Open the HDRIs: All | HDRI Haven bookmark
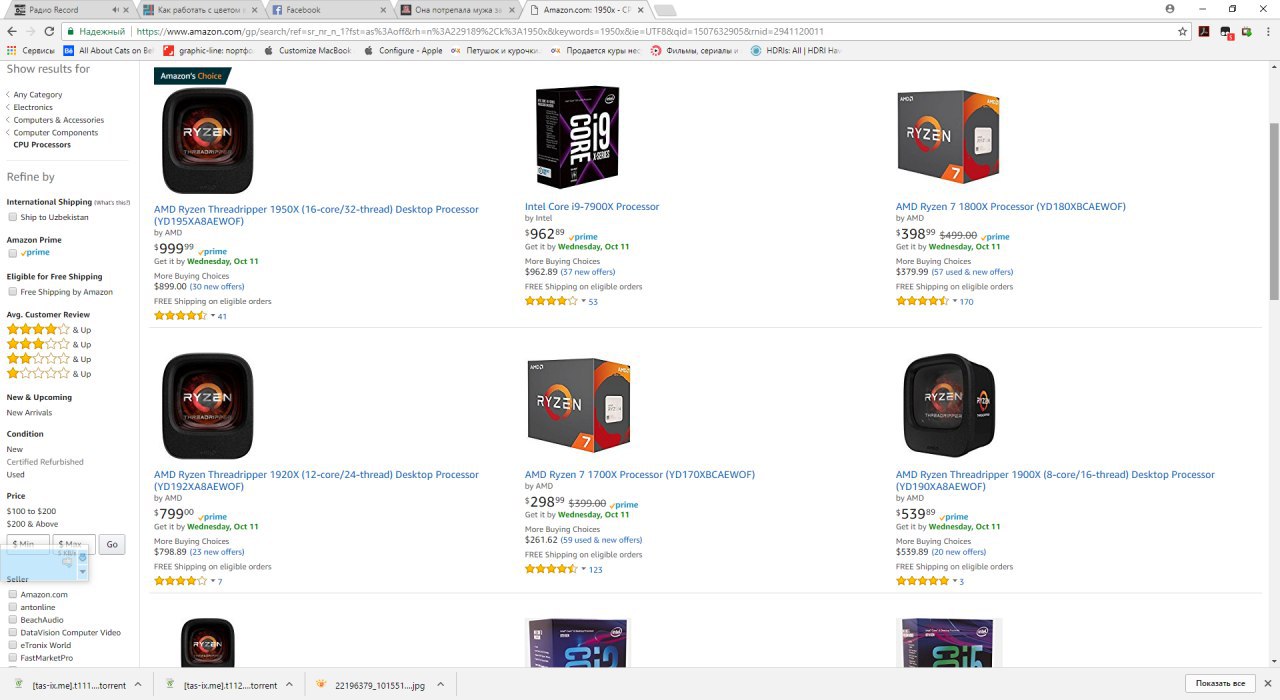 coord(796,50)
